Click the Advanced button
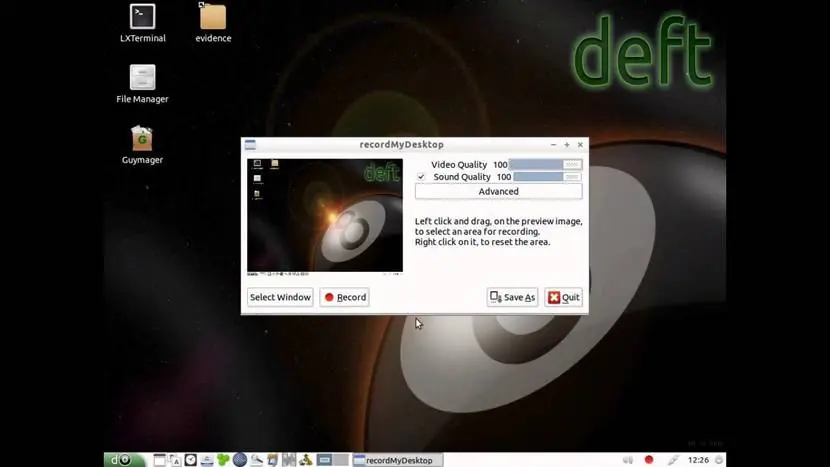 499,192
